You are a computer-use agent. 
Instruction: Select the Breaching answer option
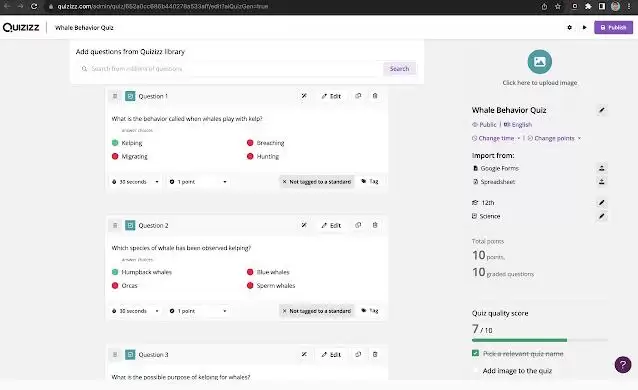[x=265, y=143]
